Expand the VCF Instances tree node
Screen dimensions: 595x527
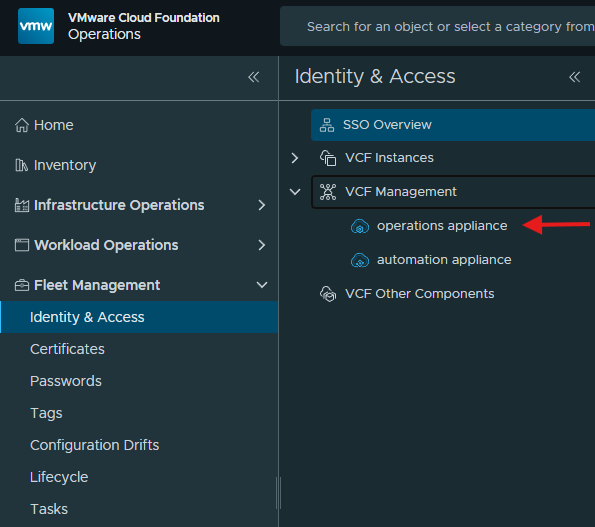(x=295, y=158)
